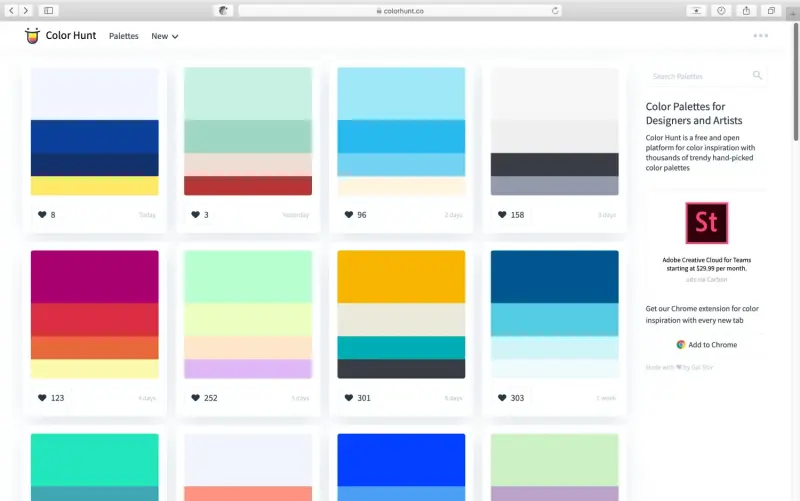This screenshot has height=501, width=800.
Task: Select pale yellow stripe in 252-likes palette
Action: (x=248, y=320)
